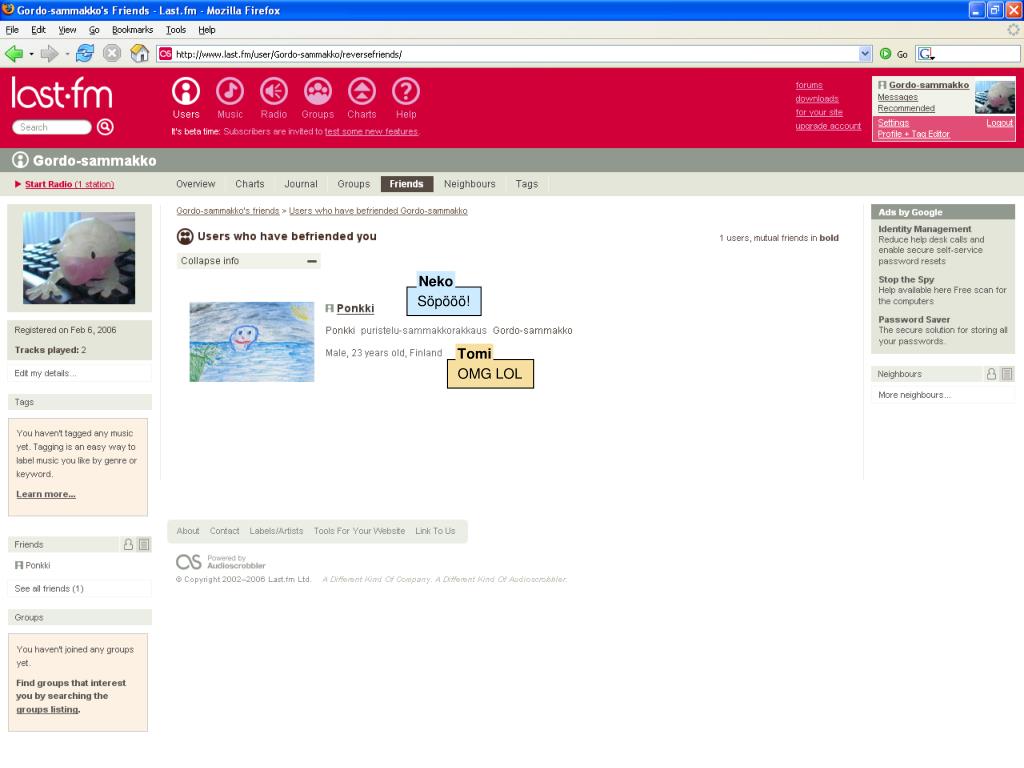
Task: Click the Identity Management ad link
Action: tap(924, 229)
